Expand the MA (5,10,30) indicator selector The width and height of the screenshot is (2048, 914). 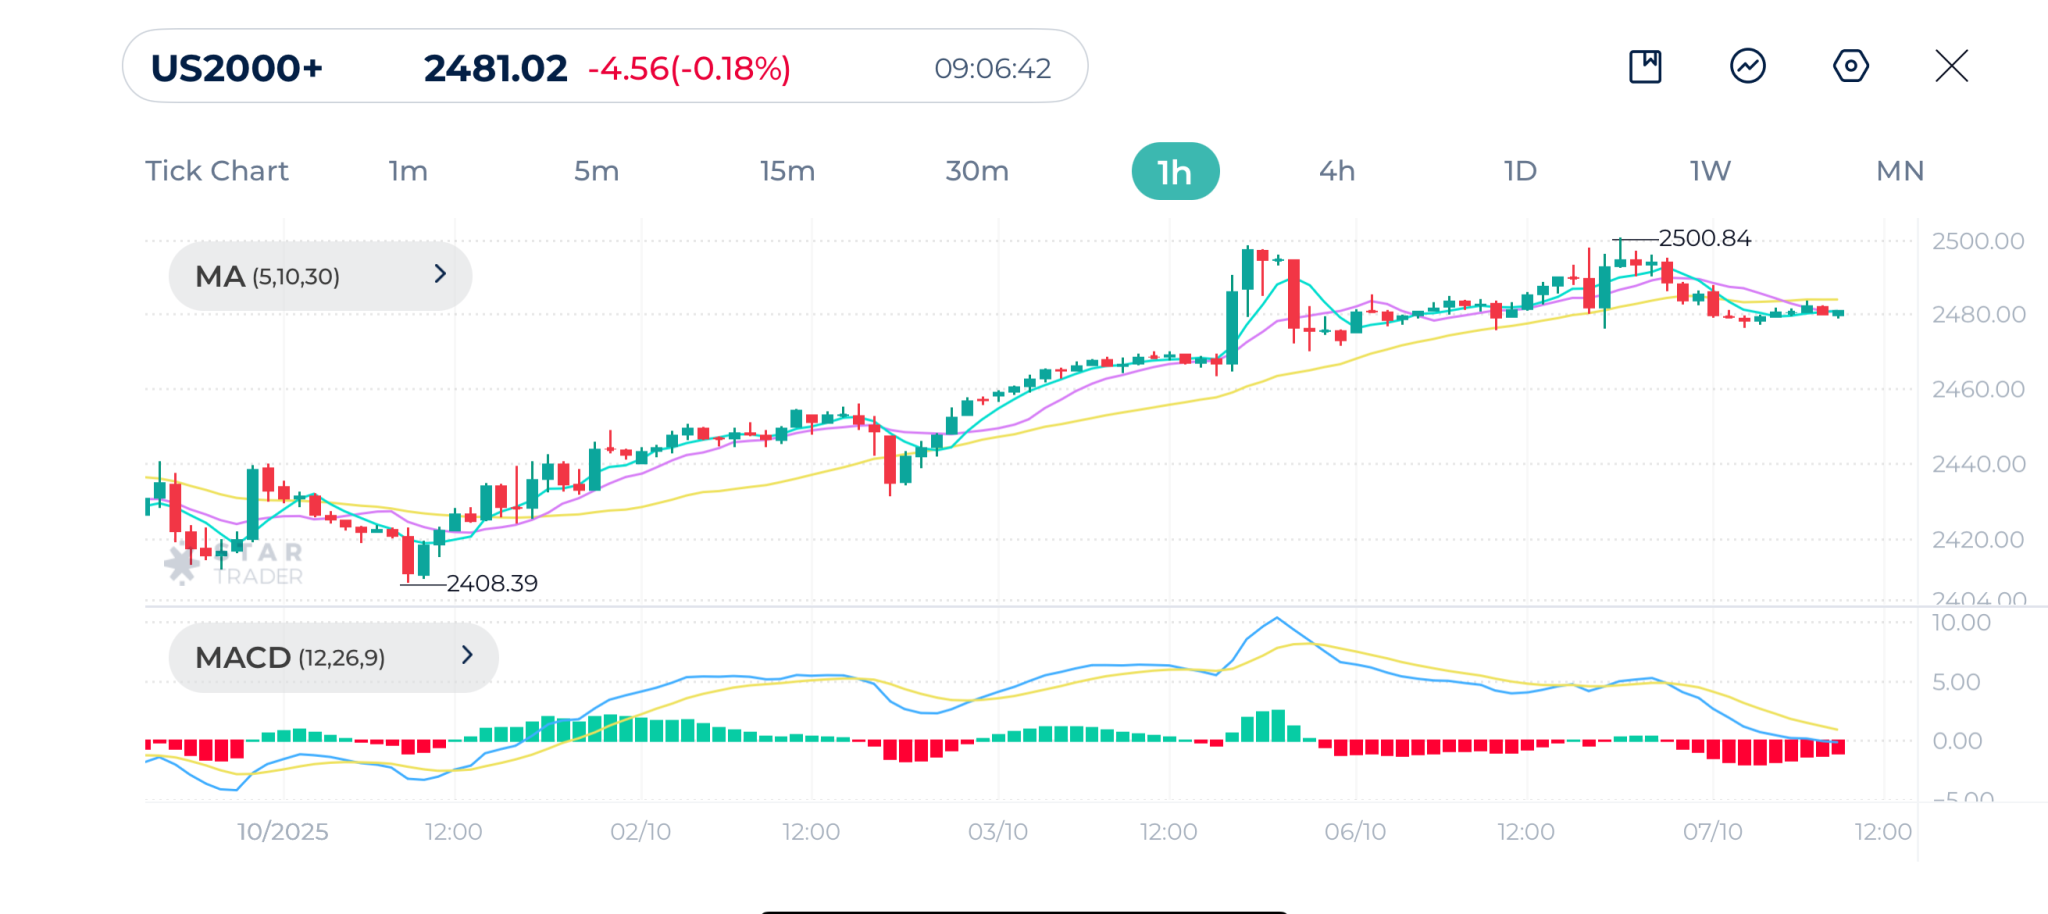[320, 276]
